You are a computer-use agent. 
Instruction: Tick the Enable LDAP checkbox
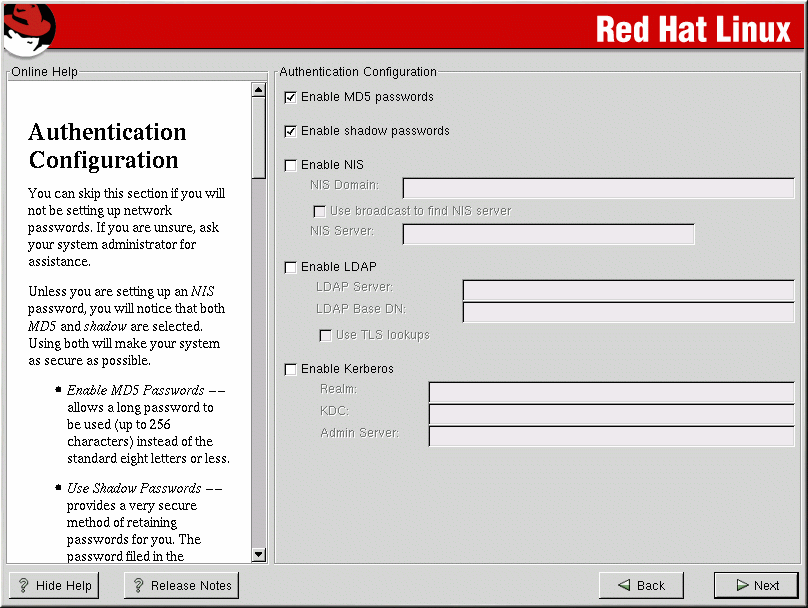(291, 267)
